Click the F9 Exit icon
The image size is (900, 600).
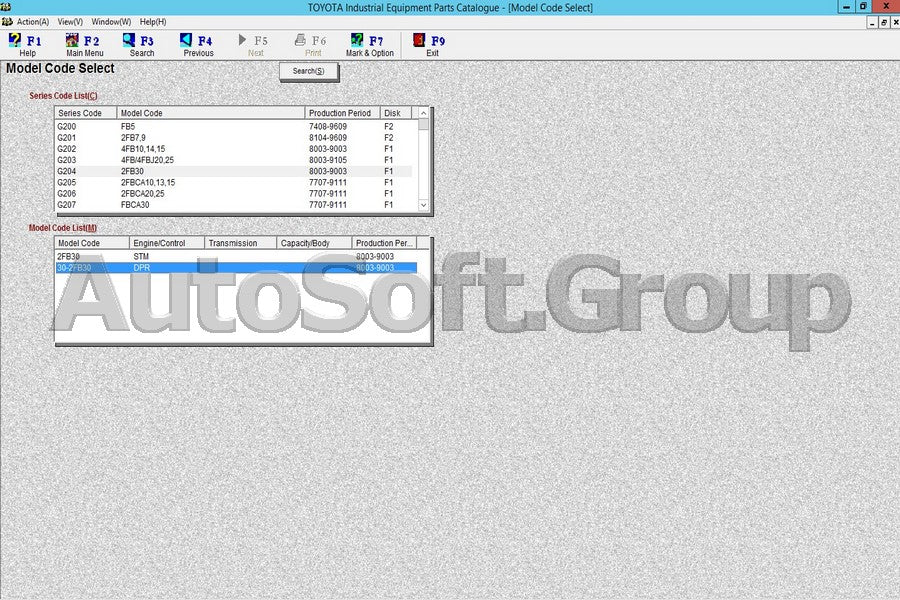420,41
